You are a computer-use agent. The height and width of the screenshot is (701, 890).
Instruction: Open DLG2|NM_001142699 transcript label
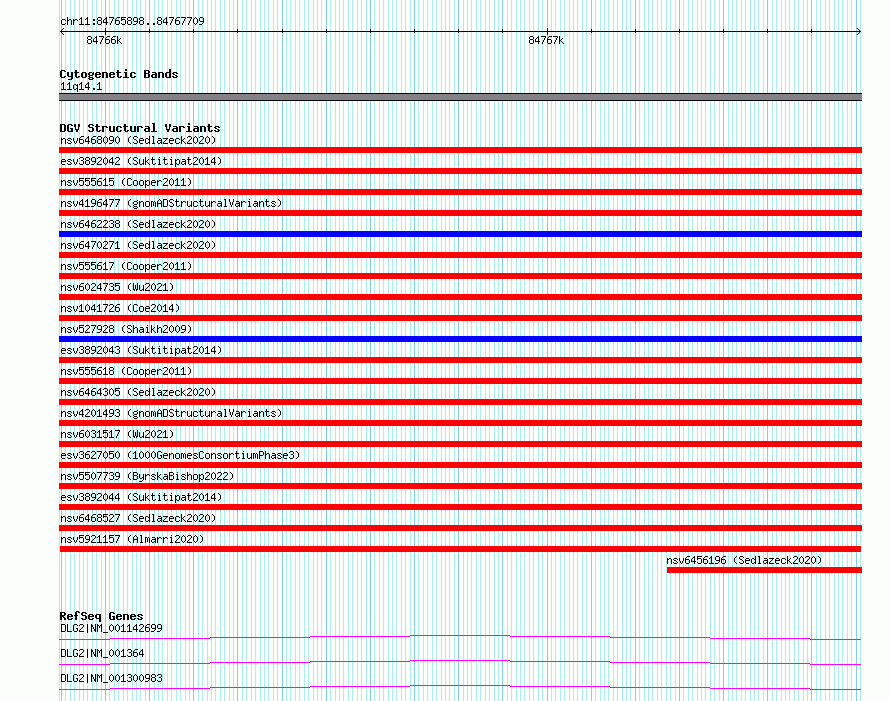(111, 628)
